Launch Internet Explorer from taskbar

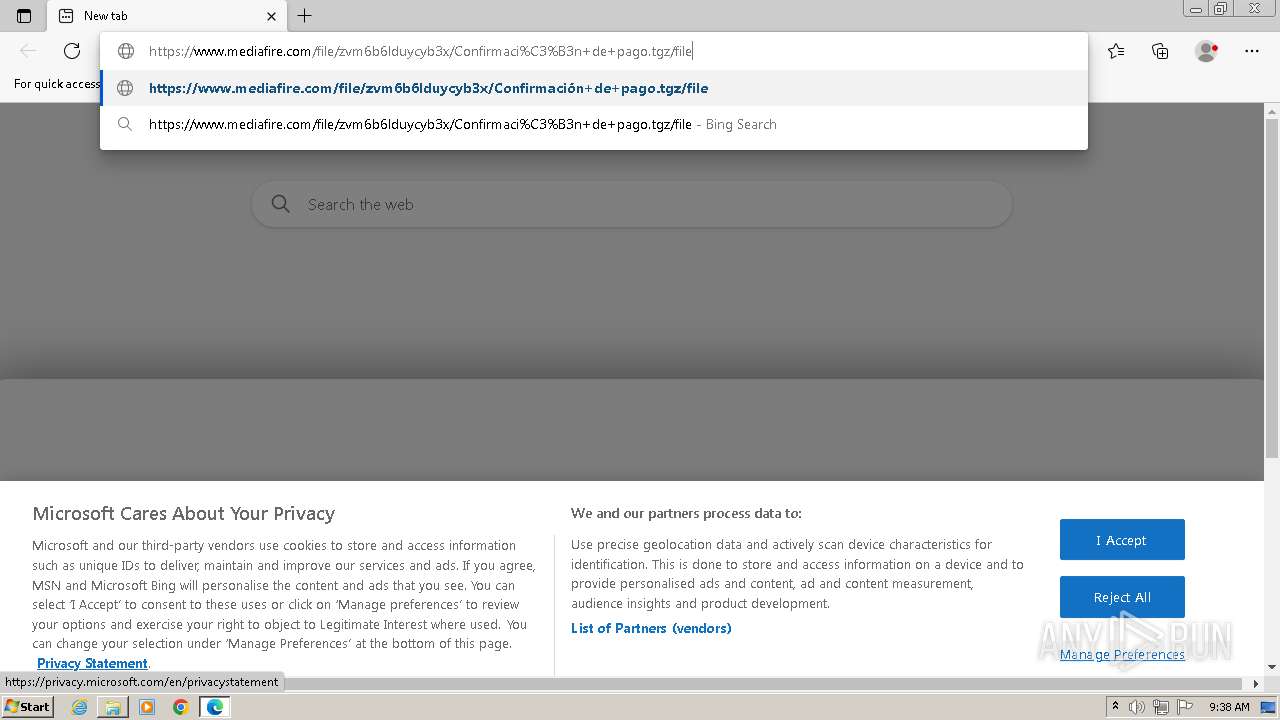[80, 707]
